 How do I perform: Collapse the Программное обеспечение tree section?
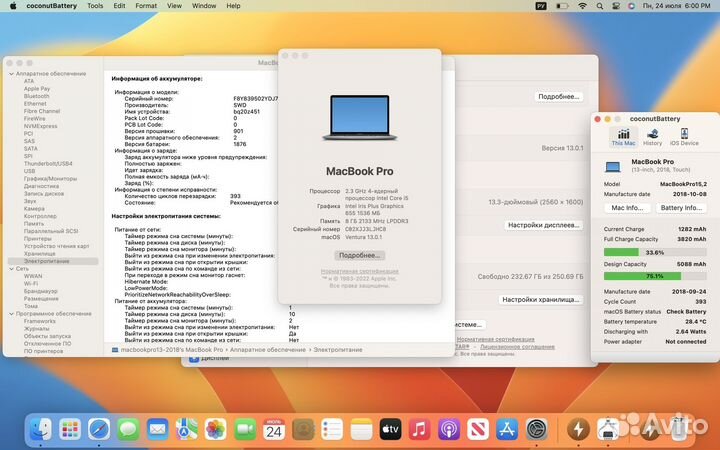(x=11, y=314)
